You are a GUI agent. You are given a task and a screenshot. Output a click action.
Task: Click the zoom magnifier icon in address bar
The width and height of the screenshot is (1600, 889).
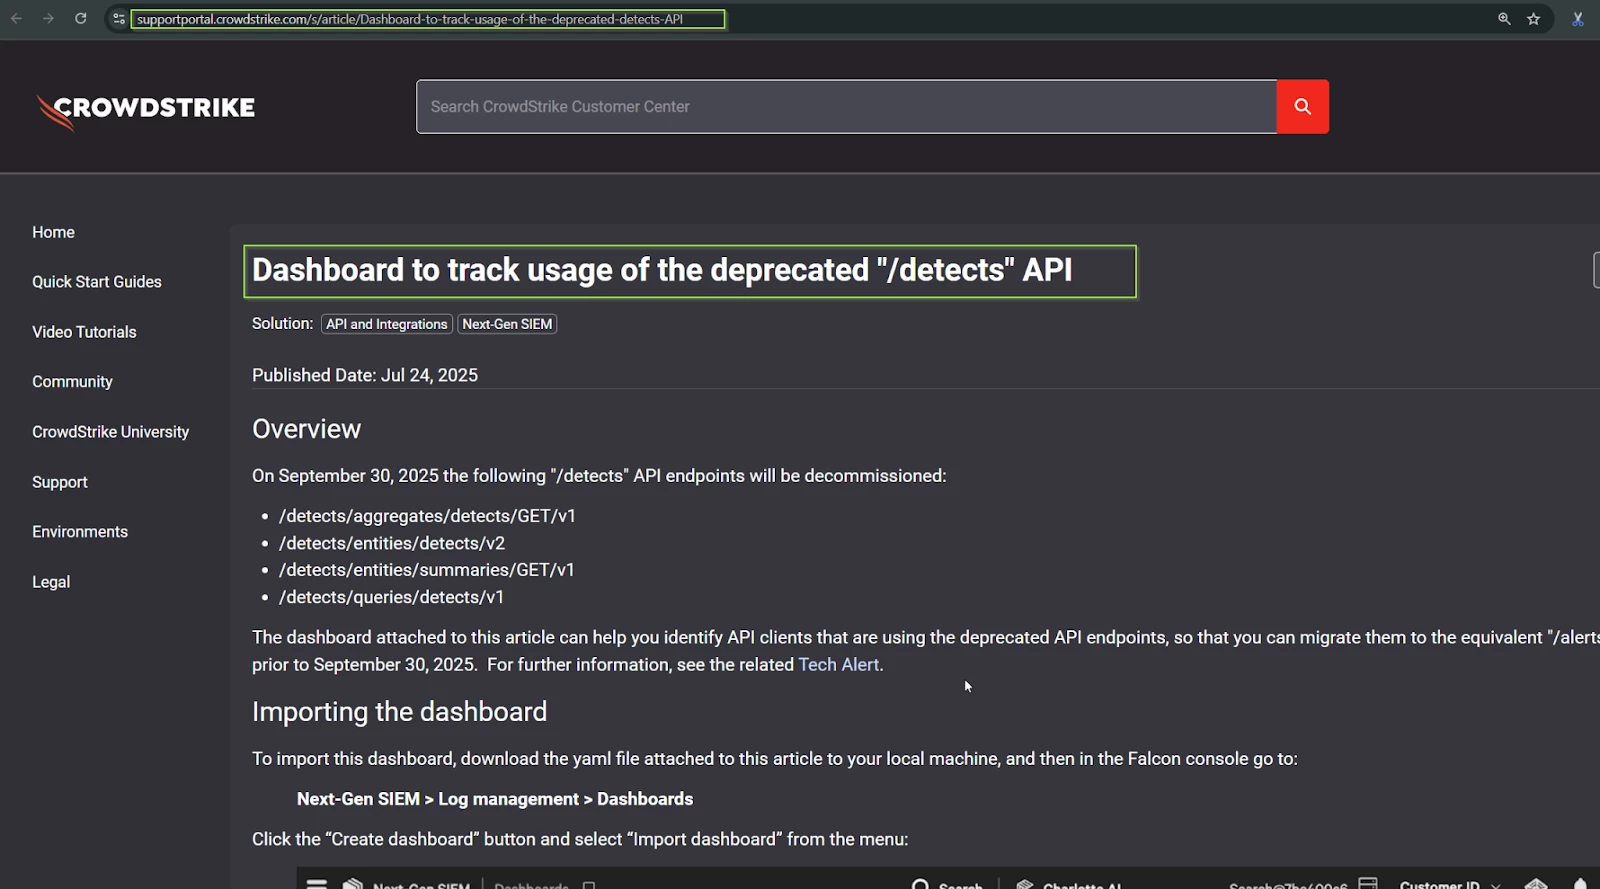[x=1504, y=19]
